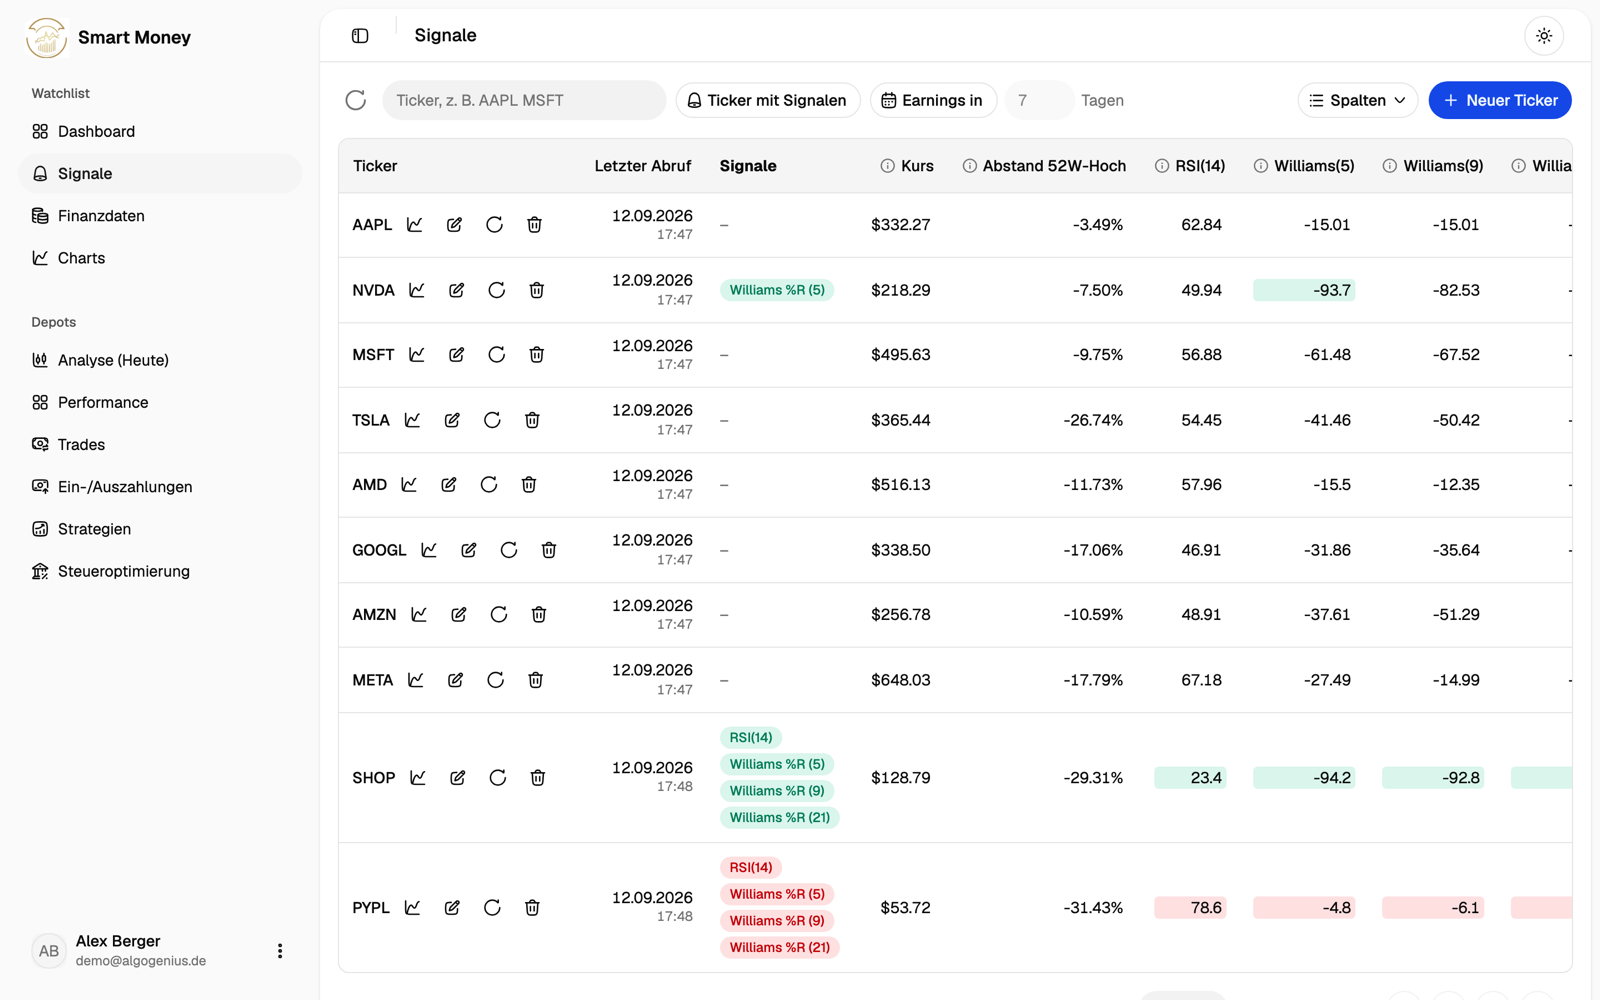1600x1000 pixels.
Task: Click PYPL's highlighted 78.6 RSI value
Action: pos(1190,908)
